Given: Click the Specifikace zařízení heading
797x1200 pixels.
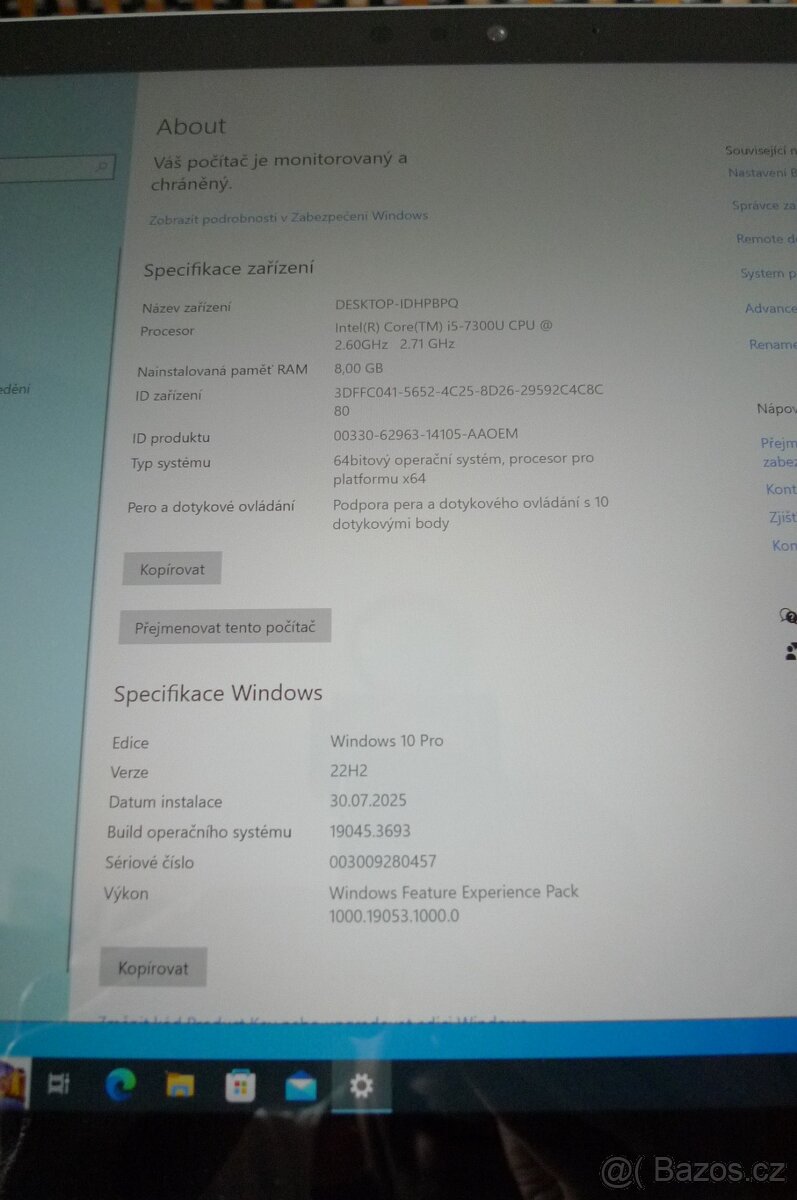Looking at the screenshot, I should point(228,269).
